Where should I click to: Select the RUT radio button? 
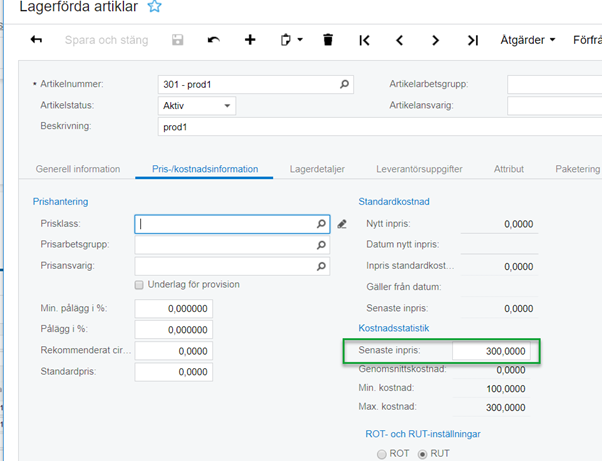click(420, 454)
